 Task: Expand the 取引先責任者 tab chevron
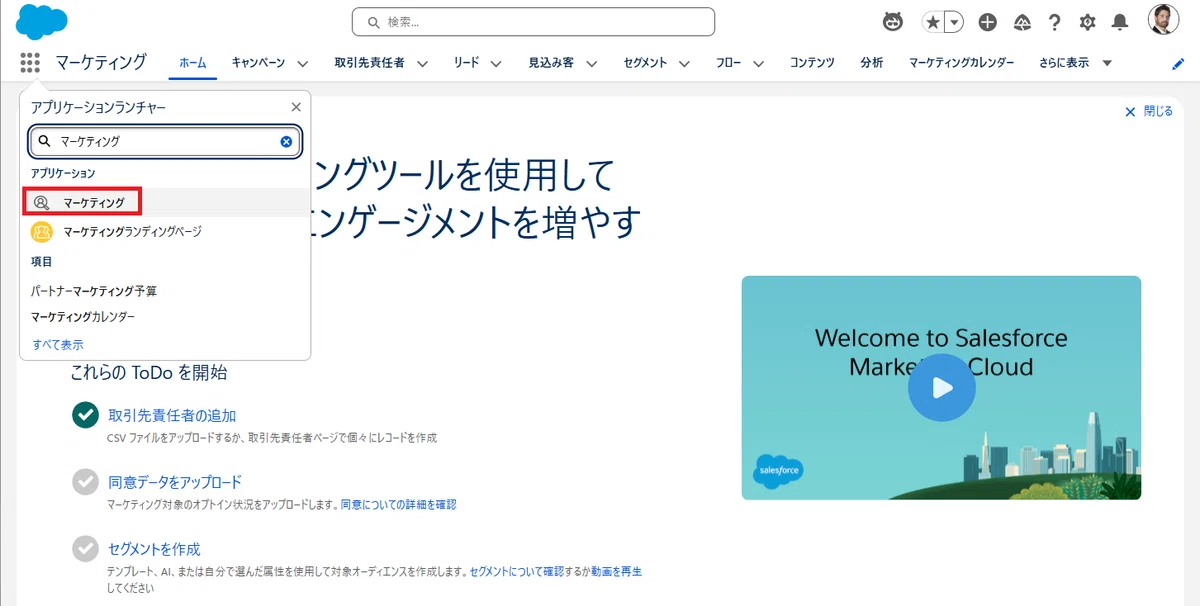pyautogui.click(x=422, y=64)
